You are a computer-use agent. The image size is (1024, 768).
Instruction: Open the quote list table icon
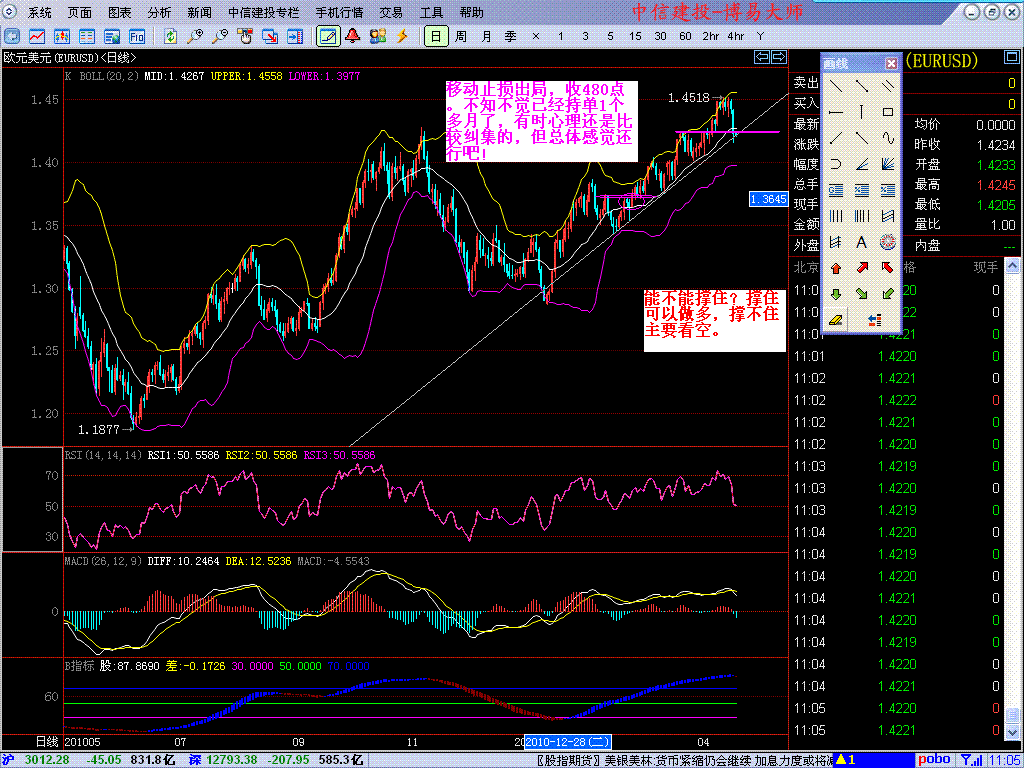coord(87,36)
